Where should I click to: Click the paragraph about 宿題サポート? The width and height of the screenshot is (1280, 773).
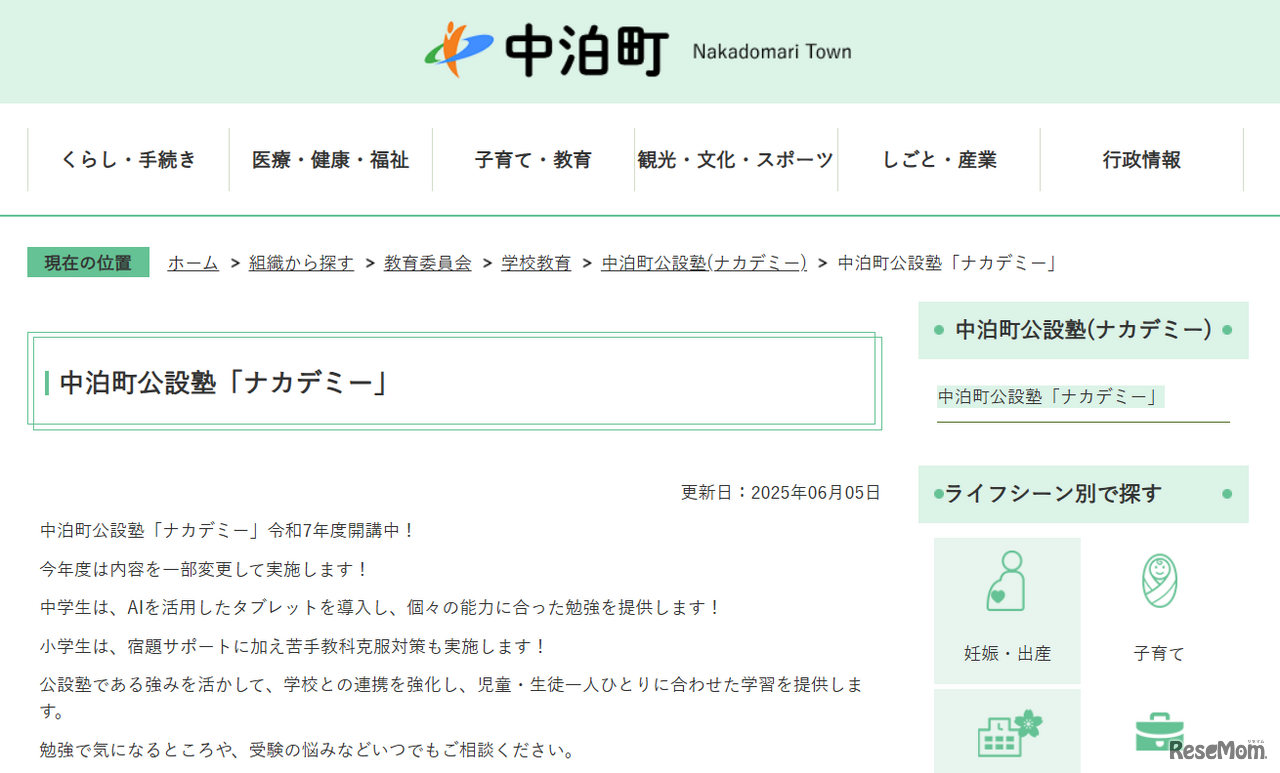294,647
